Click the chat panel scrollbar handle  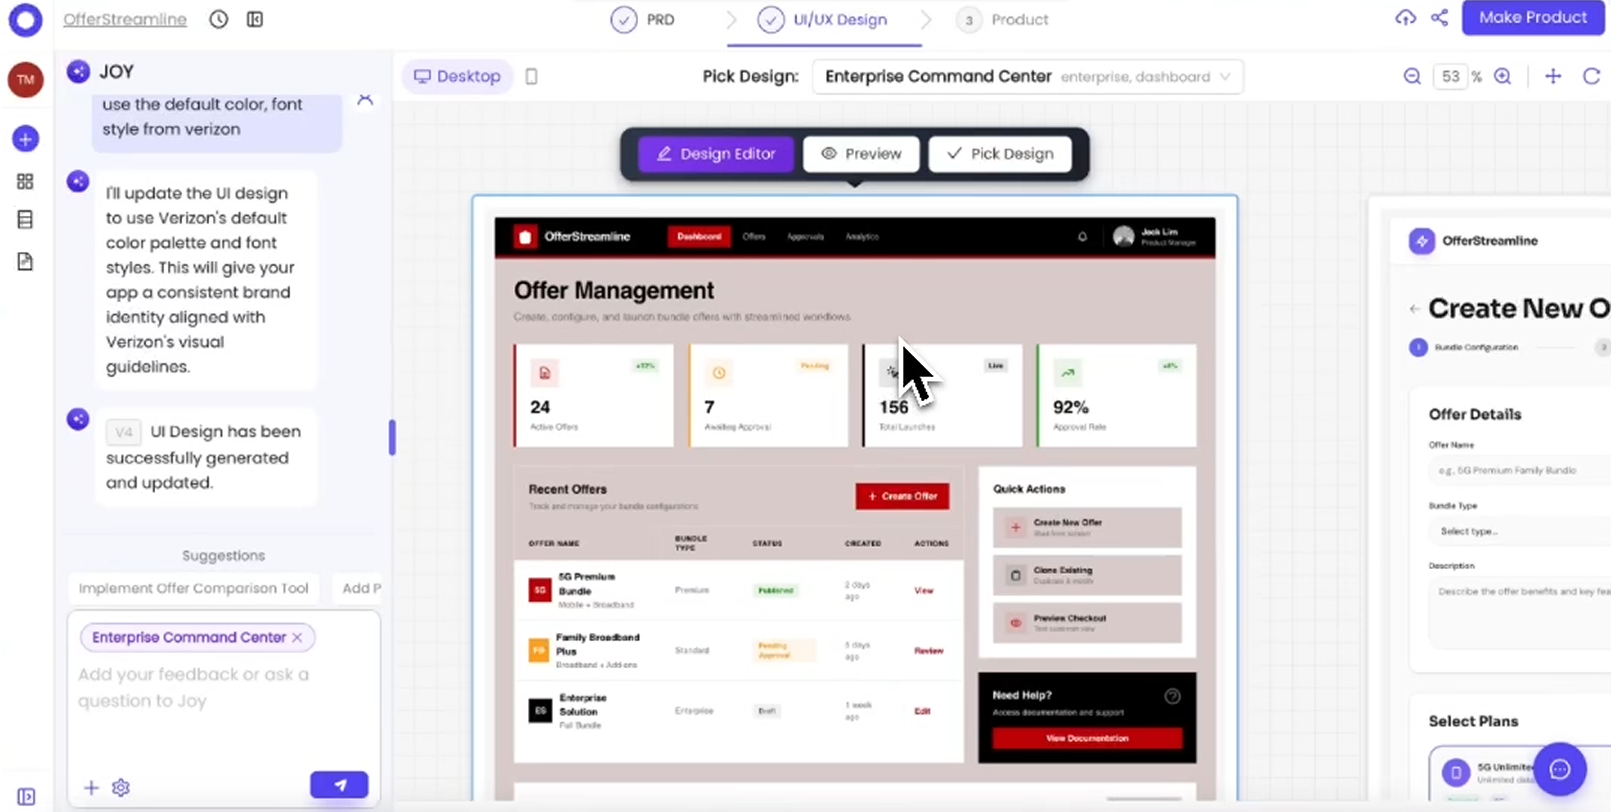(392, 437)
